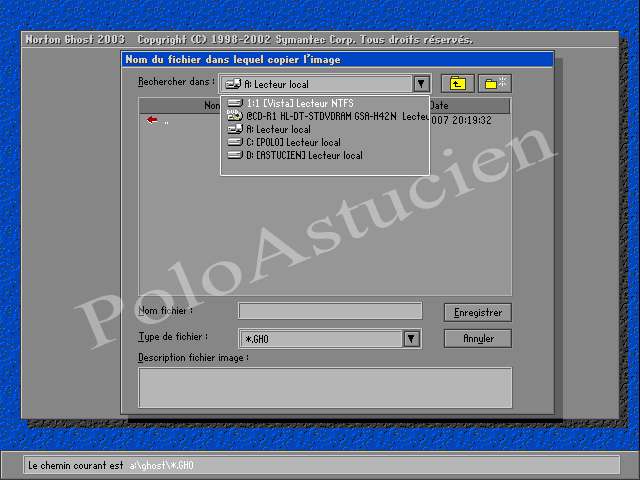Screen dimensions: 640x480
Task: Click inside Description fichier image text area
Action: (x=325, y=388)
